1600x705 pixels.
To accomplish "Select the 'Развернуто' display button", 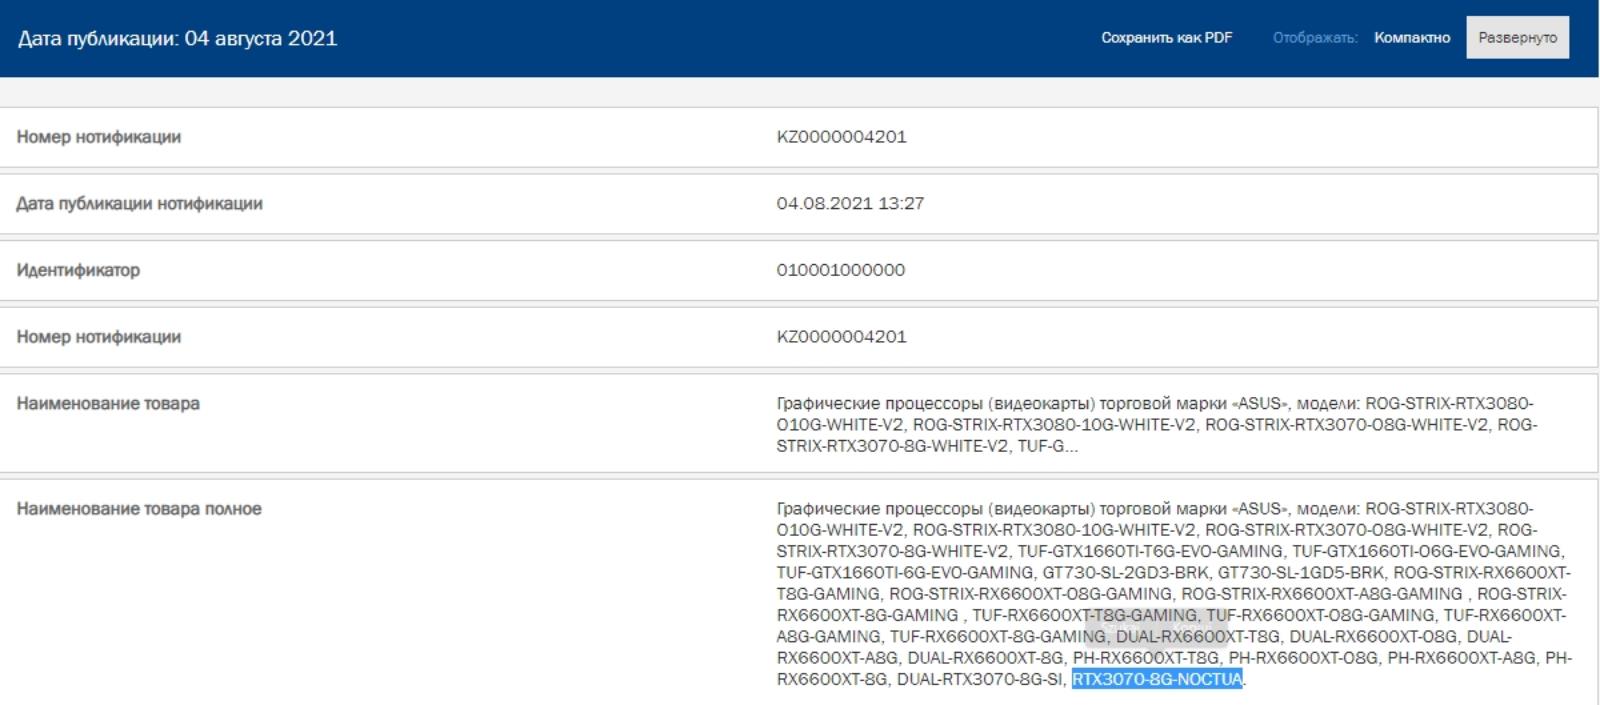I will (1517, 38).
